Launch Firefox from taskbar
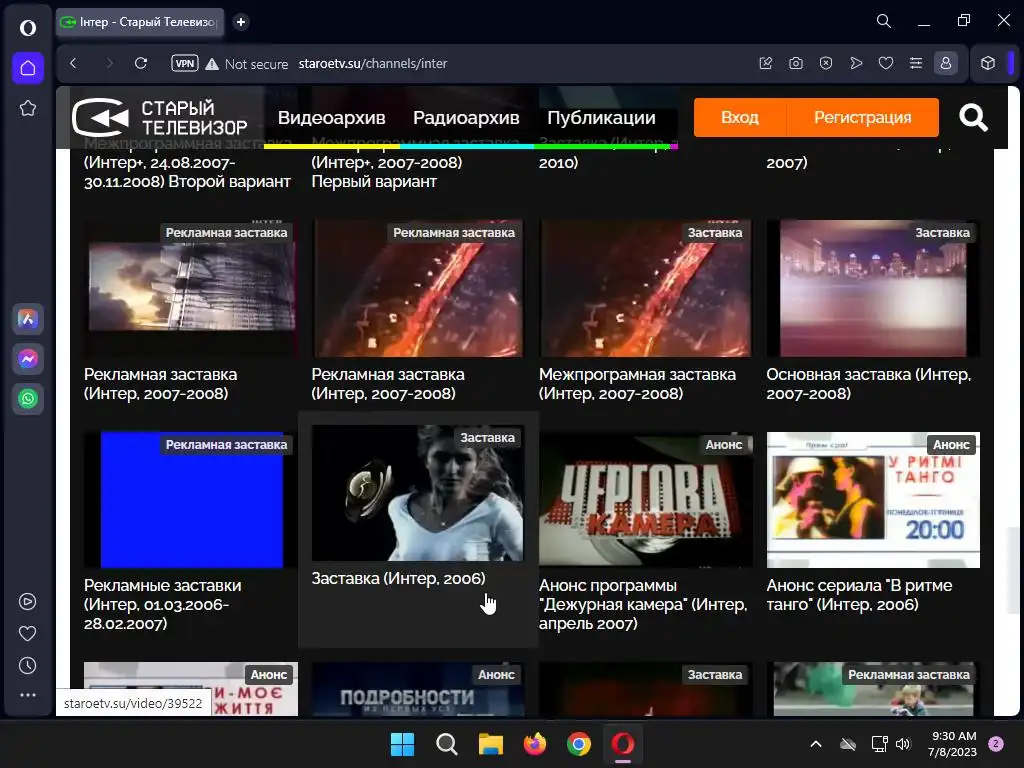The height and width of the screenshot is (768, 1024). (535, 744)
